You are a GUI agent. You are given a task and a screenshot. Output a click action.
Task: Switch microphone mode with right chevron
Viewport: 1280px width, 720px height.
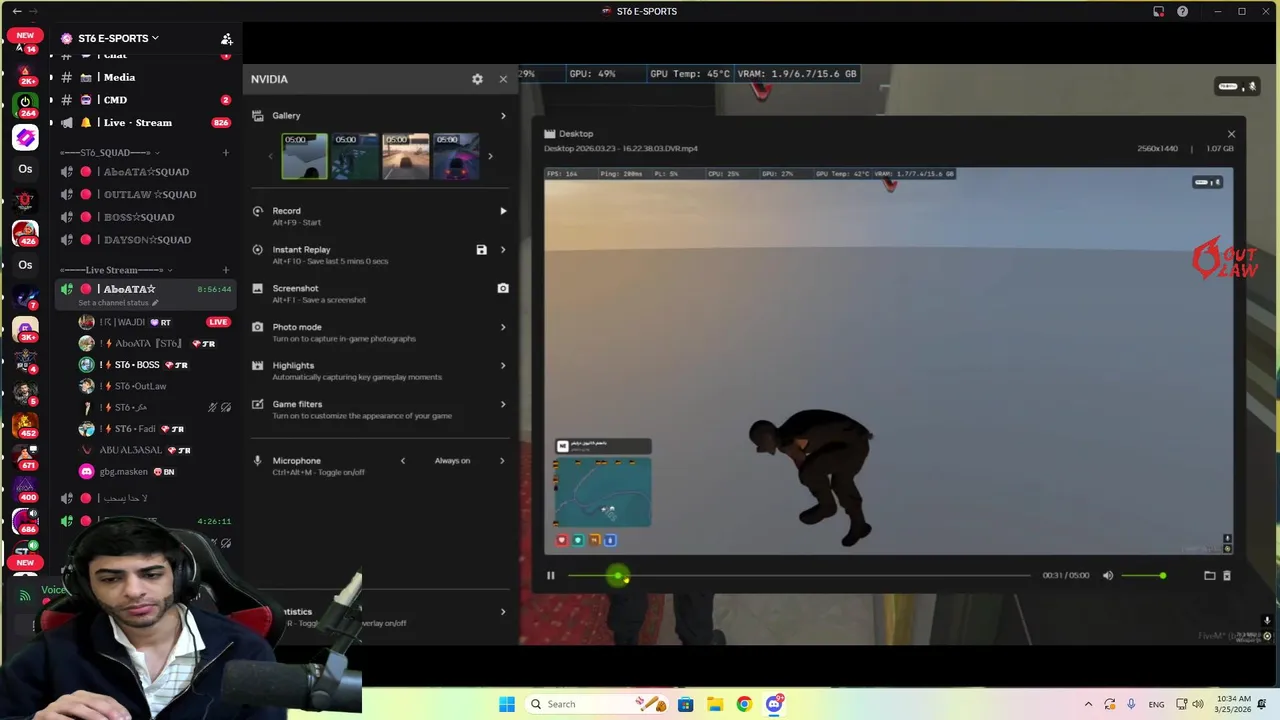(x=502, y=461)
